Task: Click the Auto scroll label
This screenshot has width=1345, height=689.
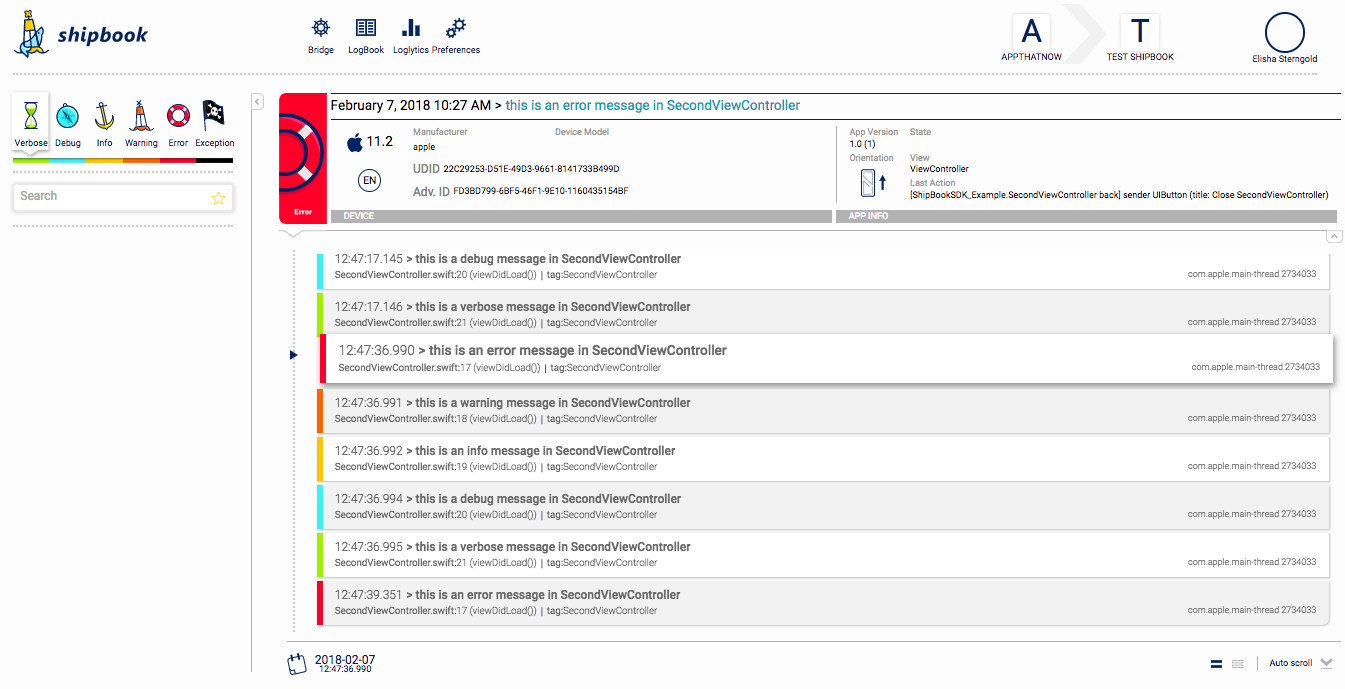Action: pyautogui.click(x=1291, y=663)
